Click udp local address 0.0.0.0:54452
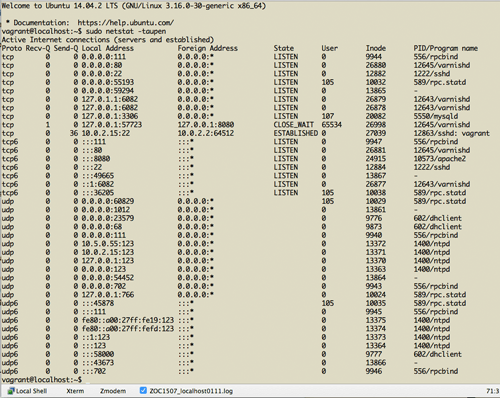The height and width of the screenshot is (398, 500). click(108, 278)
